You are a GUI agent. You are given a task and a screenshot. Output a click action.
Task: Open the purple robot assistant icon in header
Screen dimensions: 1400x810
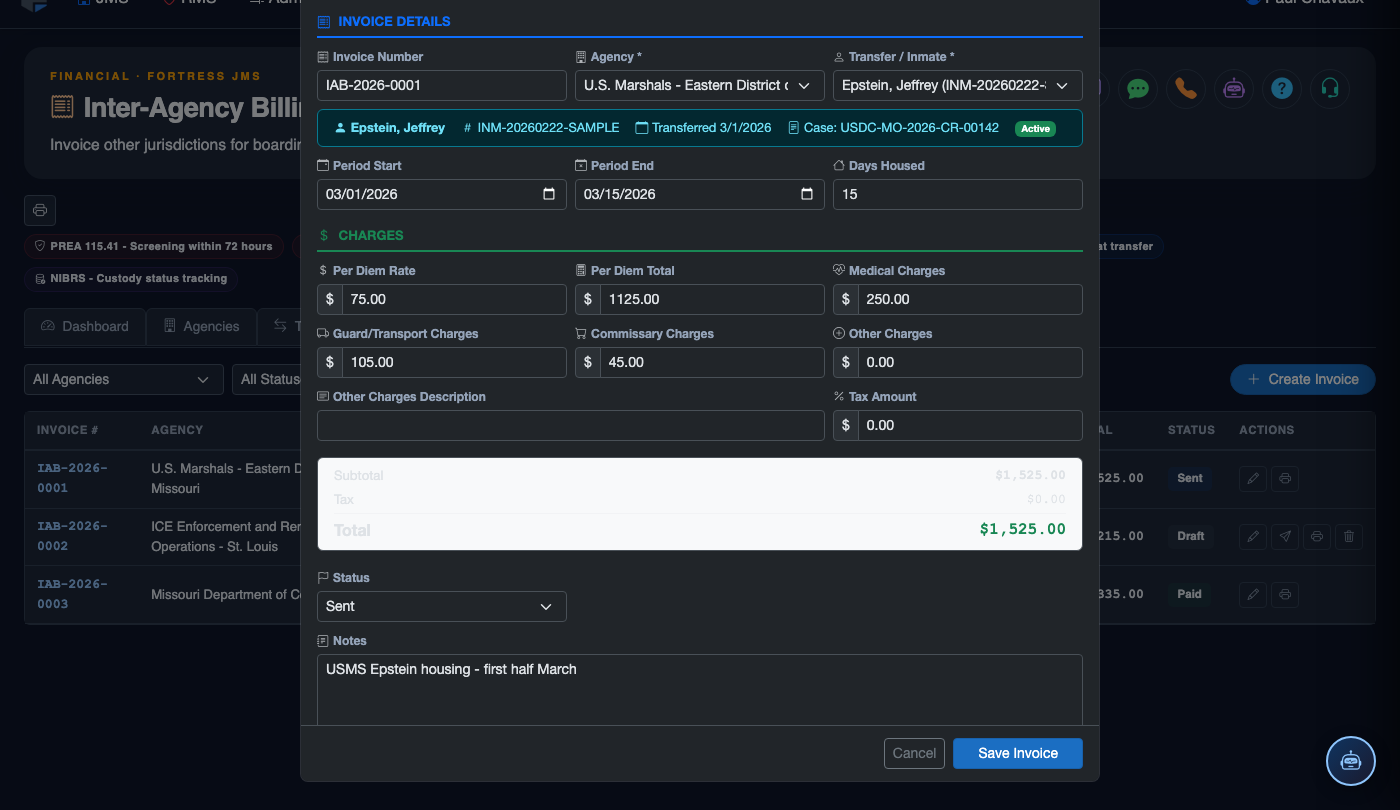click(x=1234, y=88)
